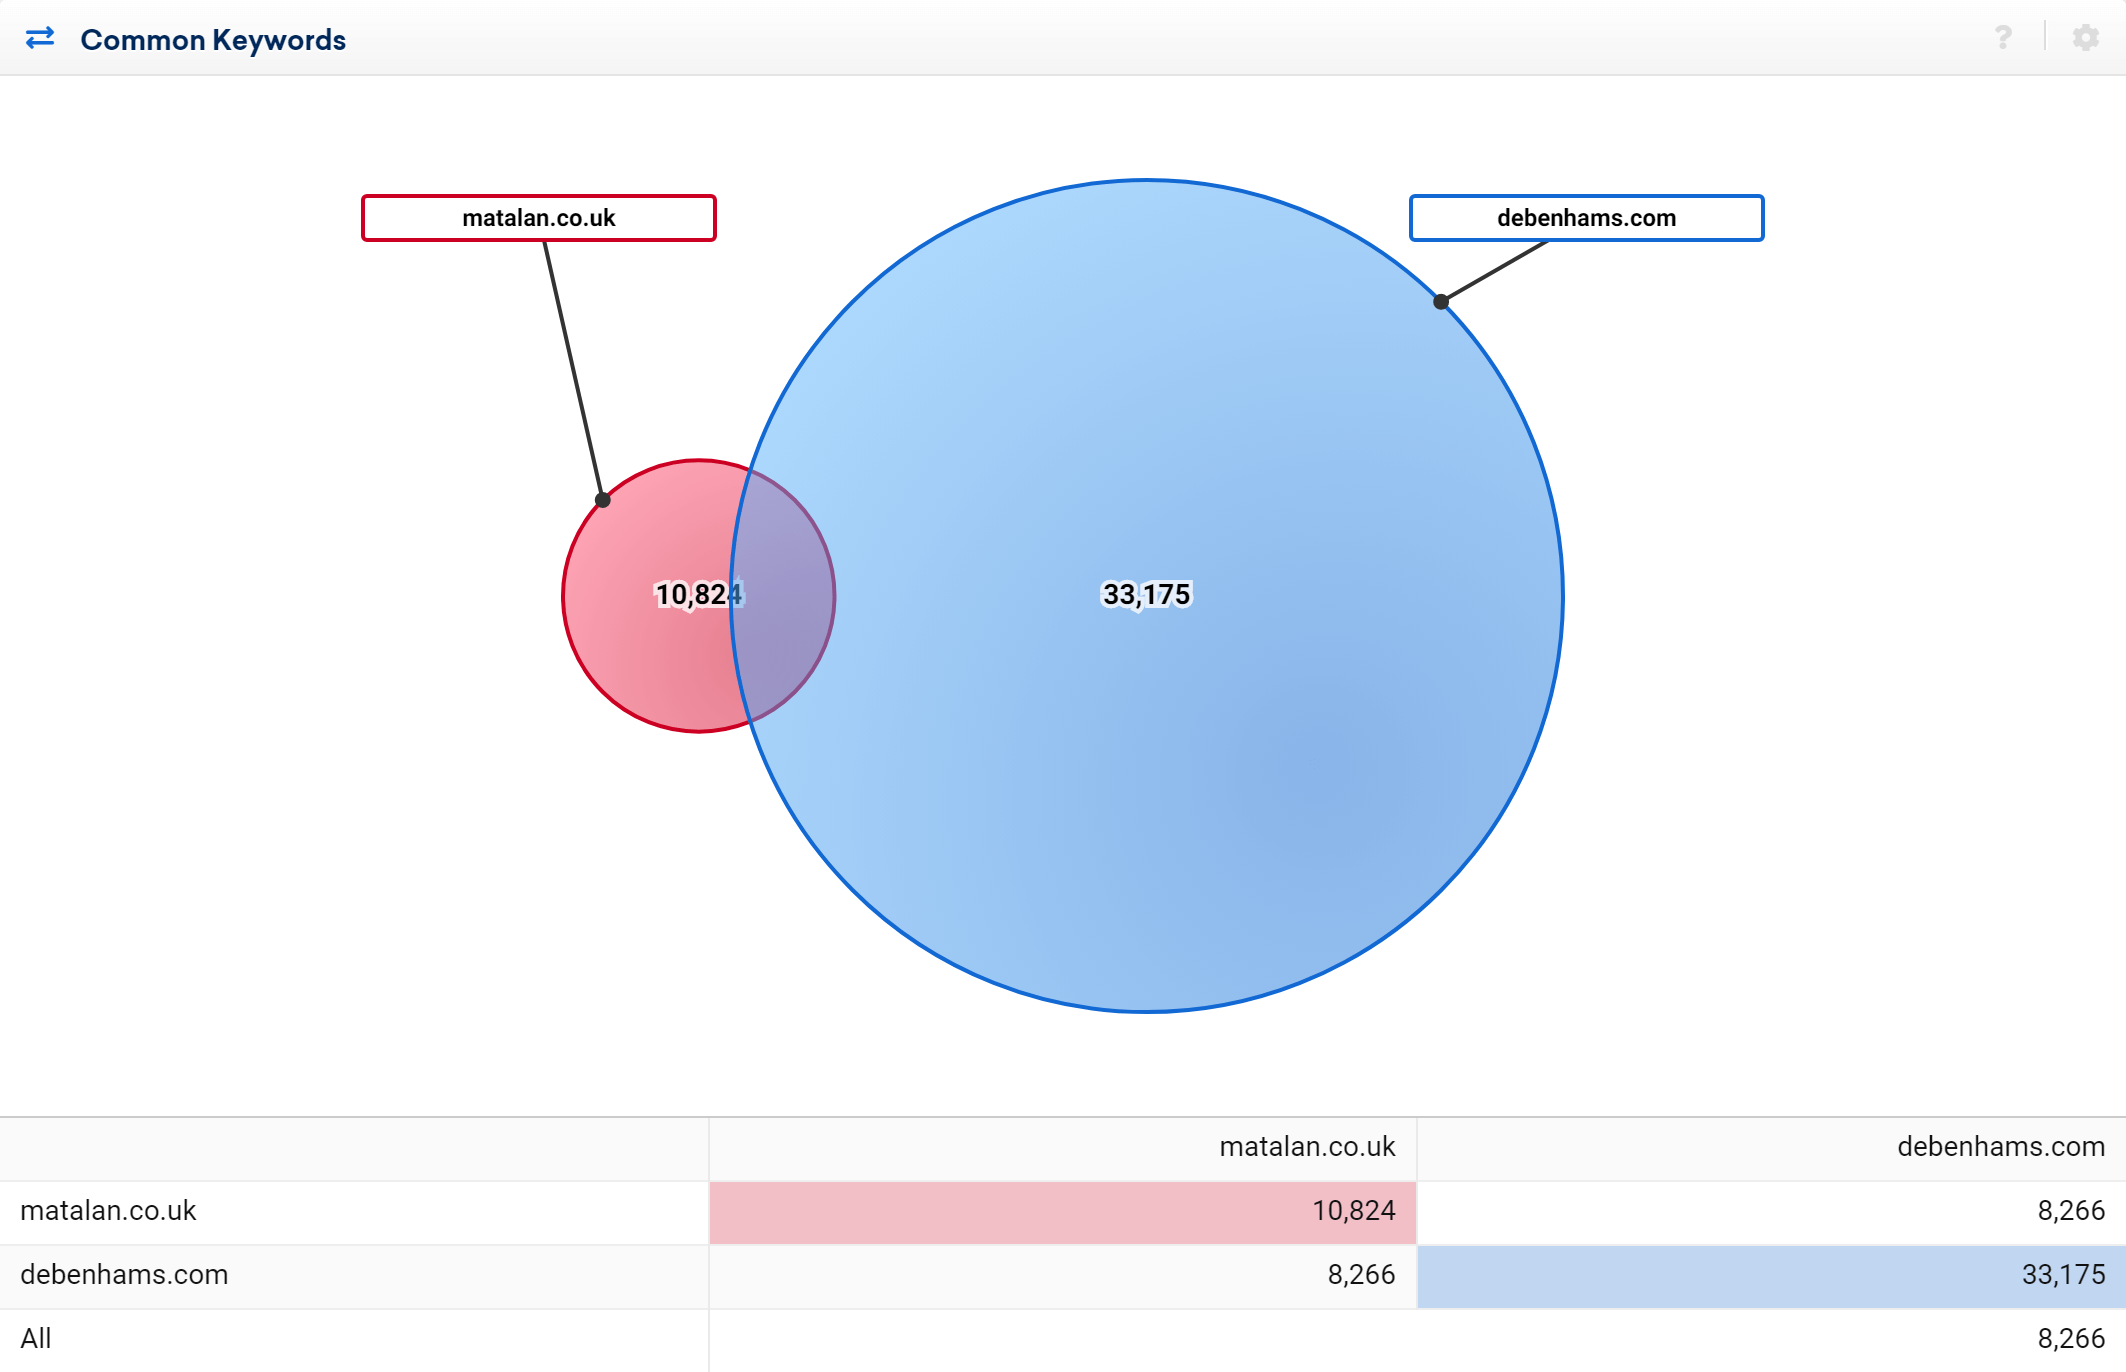Click 8,266 in debenhams.com row

tap(1361, 1275)
